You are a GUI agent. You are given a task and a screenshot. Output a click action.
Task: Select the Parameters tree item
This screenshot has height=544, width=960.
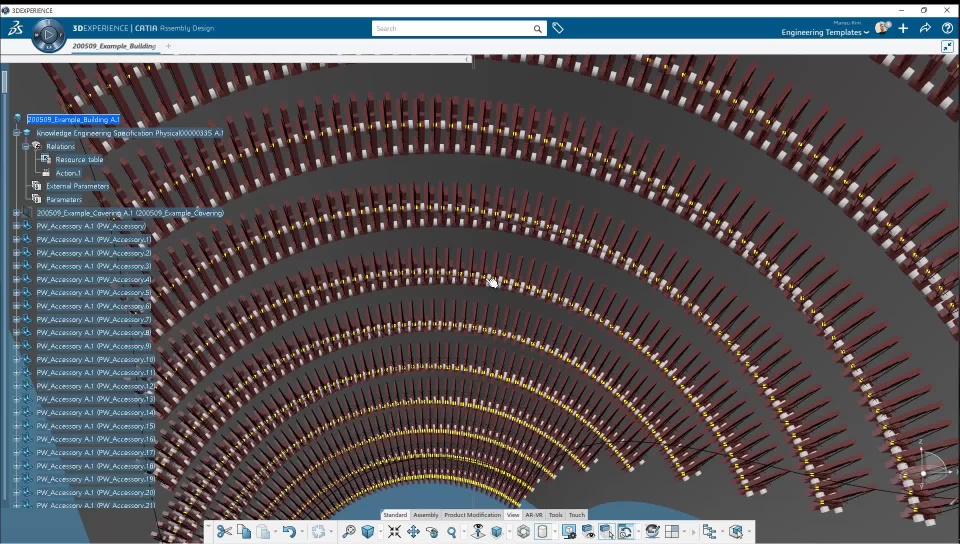pyautogui.click(x=64, y=199)
